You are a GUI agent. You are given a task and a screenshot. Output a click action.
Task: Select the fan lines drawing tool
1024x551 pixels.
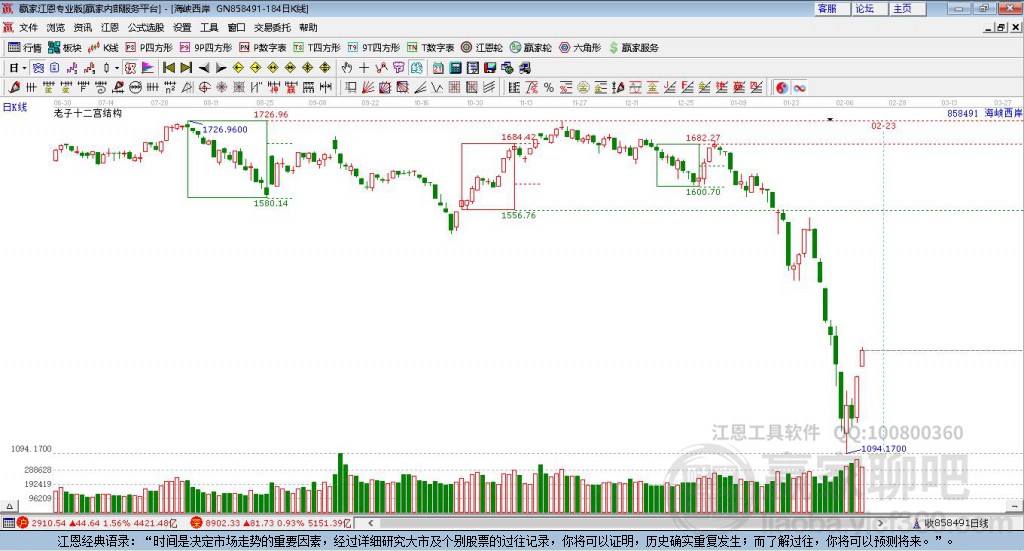point(368,87)
